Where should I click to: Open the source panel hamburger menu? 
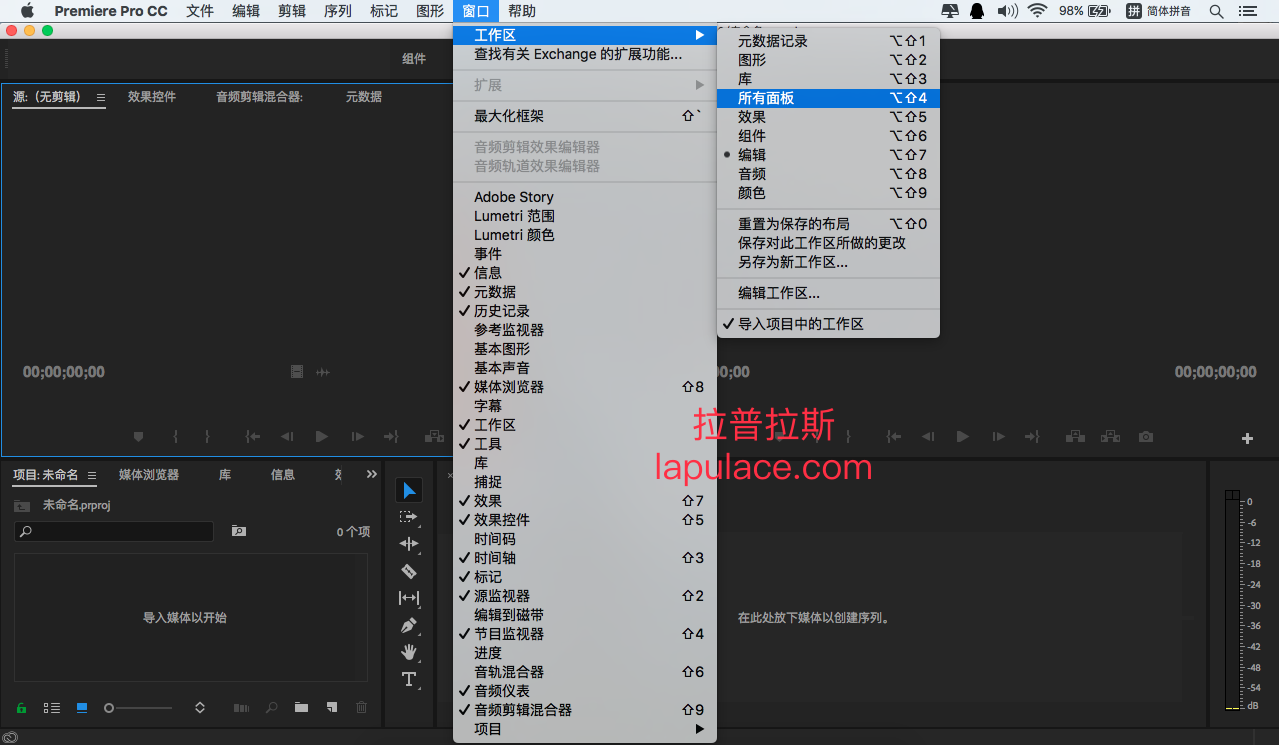point(101,98)
